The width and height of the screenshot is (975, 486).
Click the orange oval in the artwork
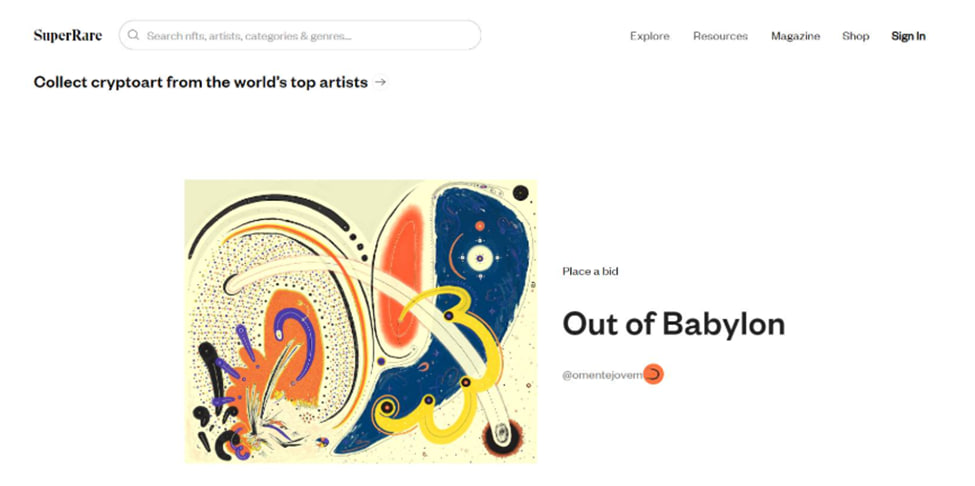point(402,277)
